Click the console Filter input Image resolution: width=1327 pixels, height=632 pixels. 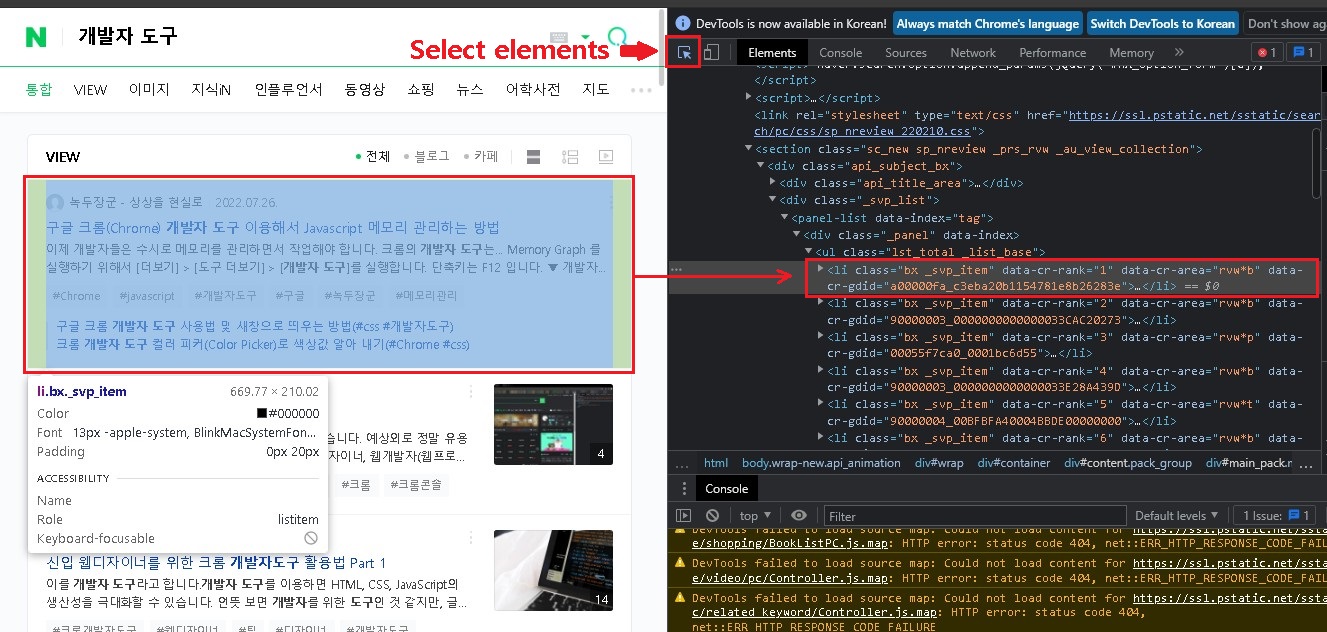(975, 516)
